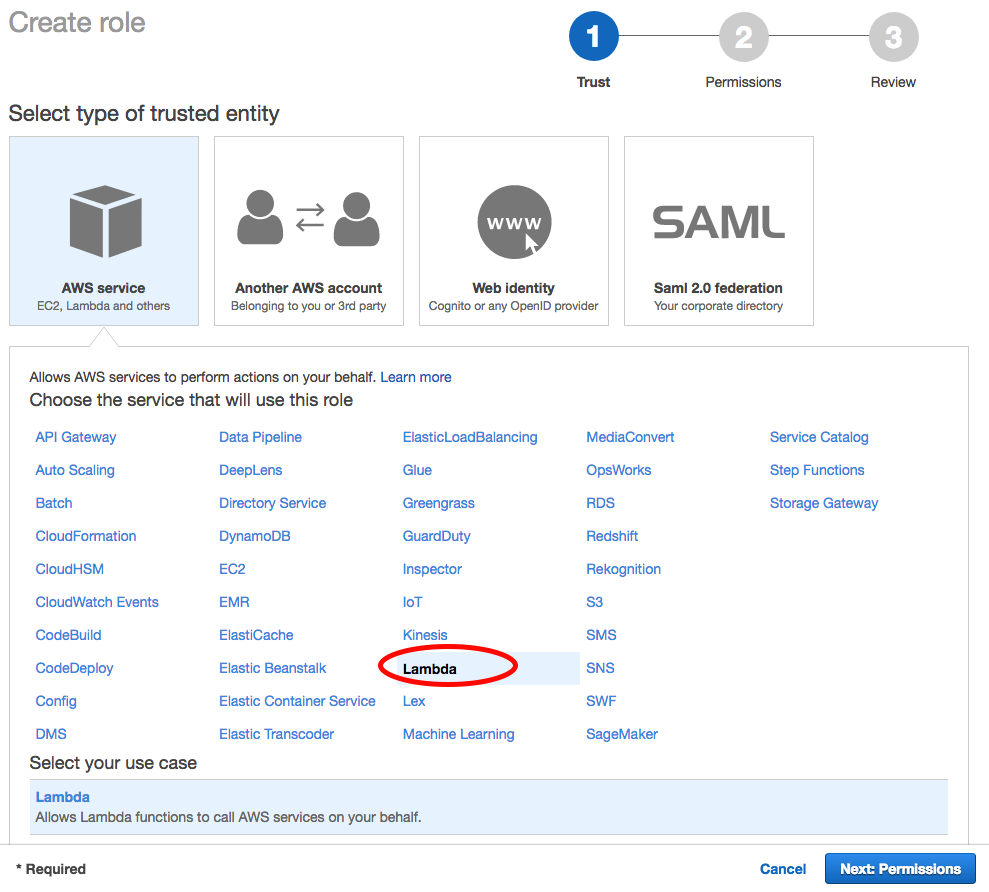Viewport: 989px width, 892px height.
Task: Select Redshift service
Action: click(x=612, y=536)
